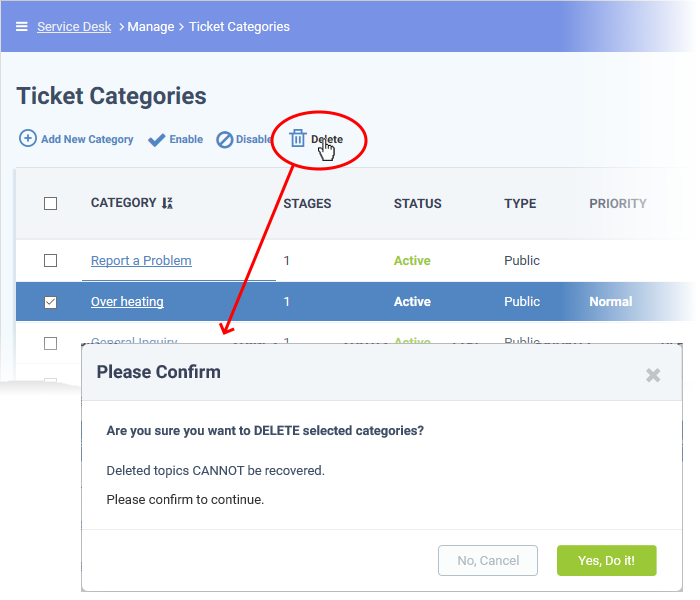
Task: Click the Disable circle-slash icon
Action: 225,140
